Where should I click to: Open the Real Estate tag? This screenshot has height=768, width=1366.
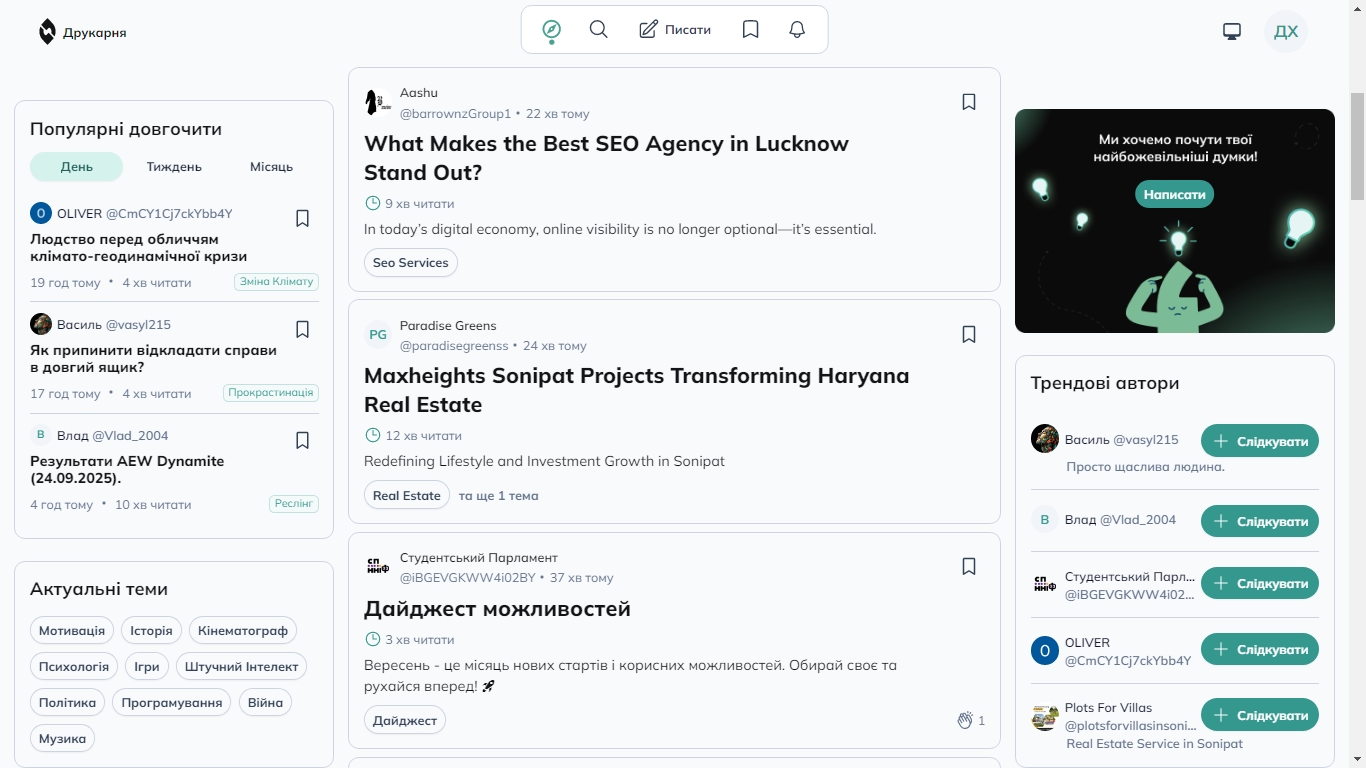(407, 495)
